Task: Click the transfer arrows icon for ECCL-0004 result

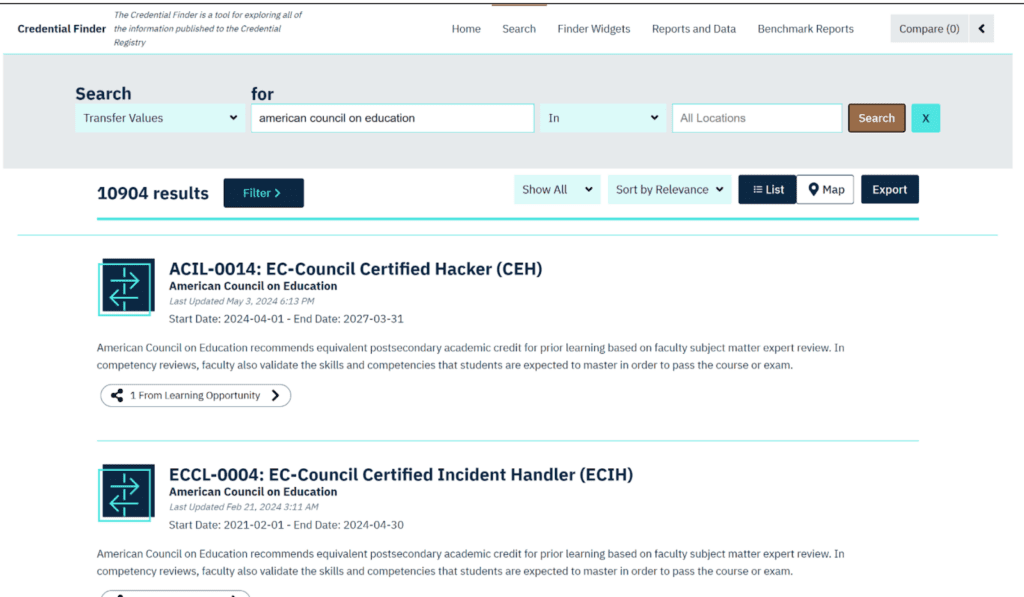Action: pos(125,492)
